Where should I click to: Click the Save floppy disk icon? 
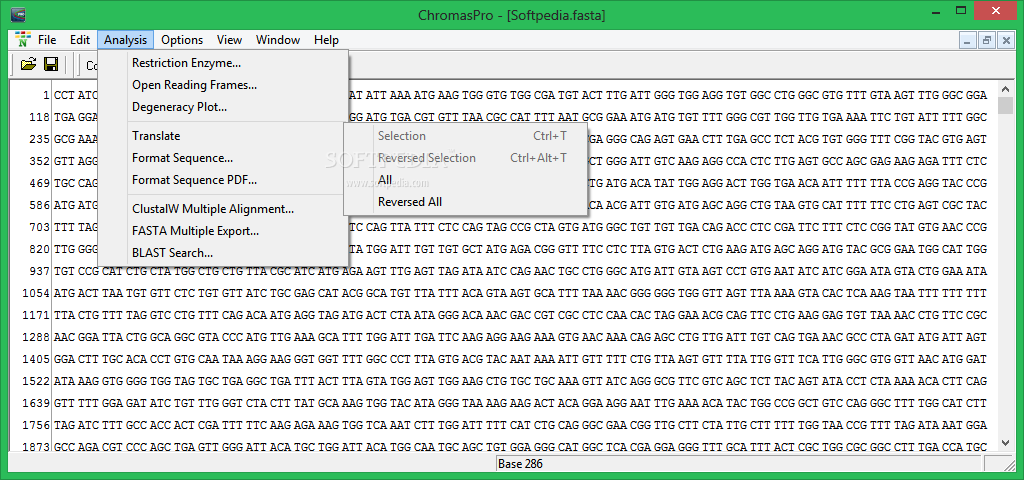click(x=51, y=64)
